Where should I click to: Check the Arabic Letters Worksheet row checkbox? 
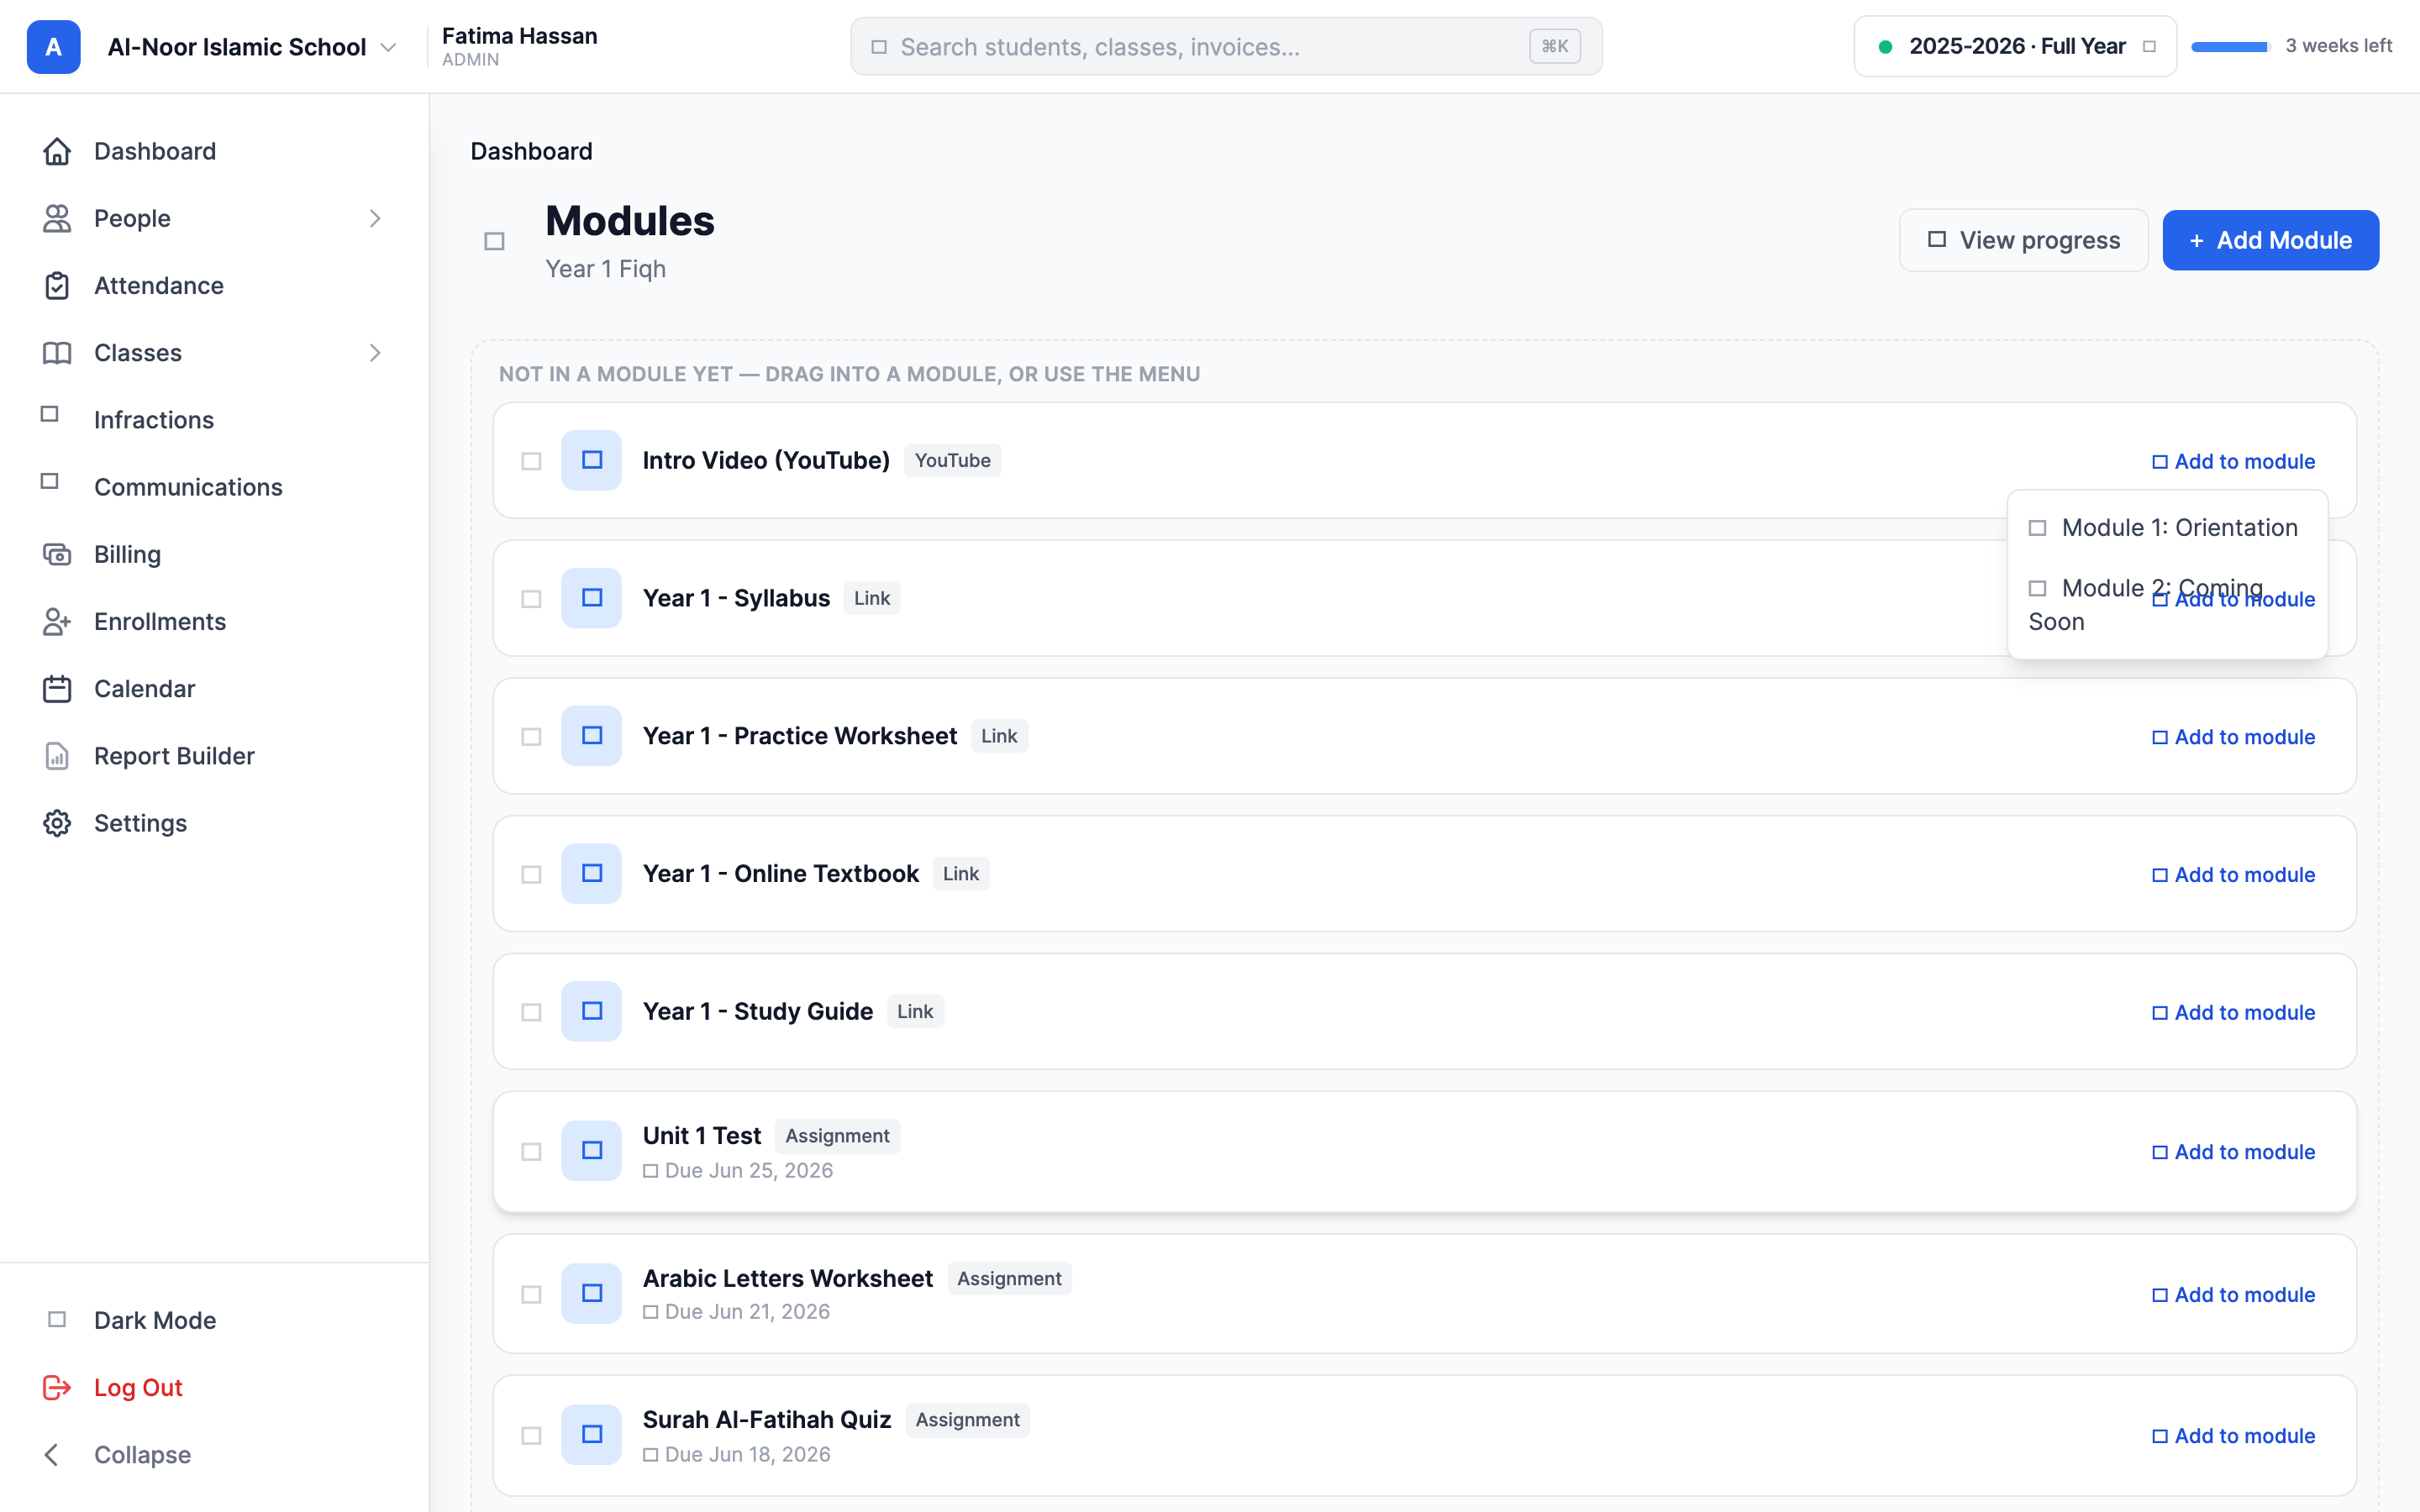(531, 1295)
